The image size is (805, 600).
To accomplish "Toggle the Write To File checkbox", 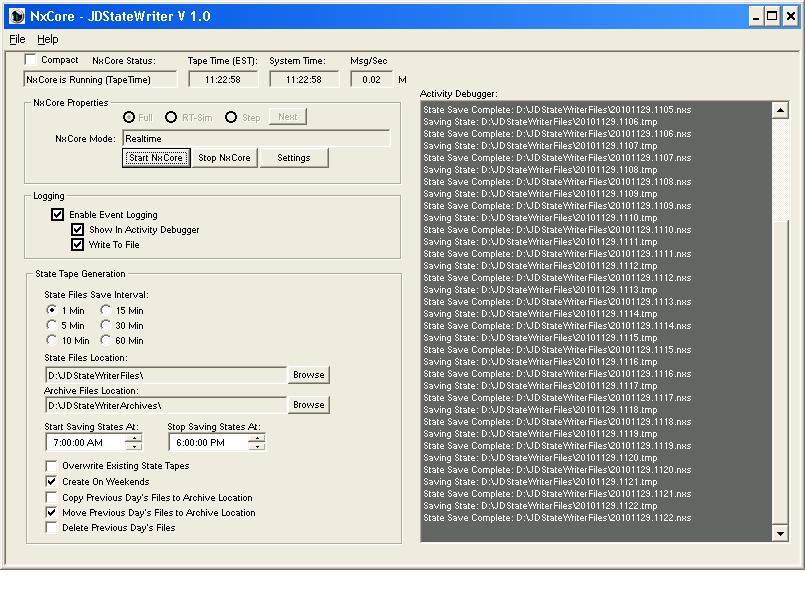I will pyautogui.click(x=77, y=245).
